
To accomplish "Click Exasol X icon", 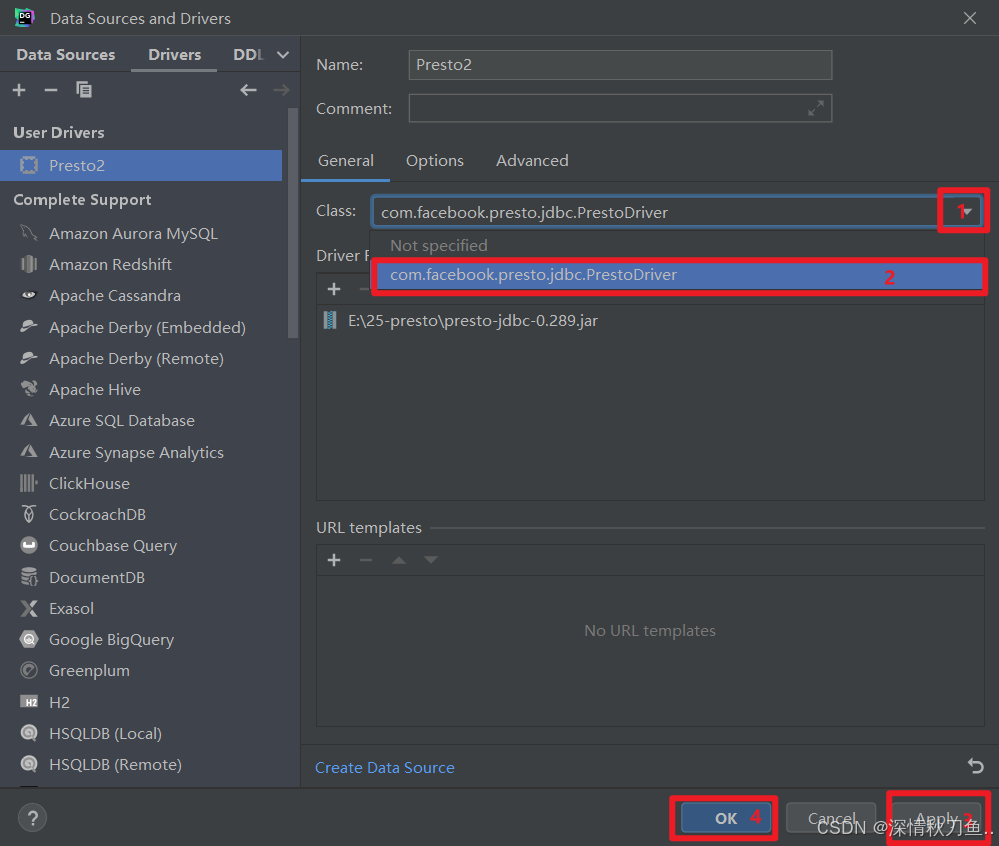I will (29, 608).
